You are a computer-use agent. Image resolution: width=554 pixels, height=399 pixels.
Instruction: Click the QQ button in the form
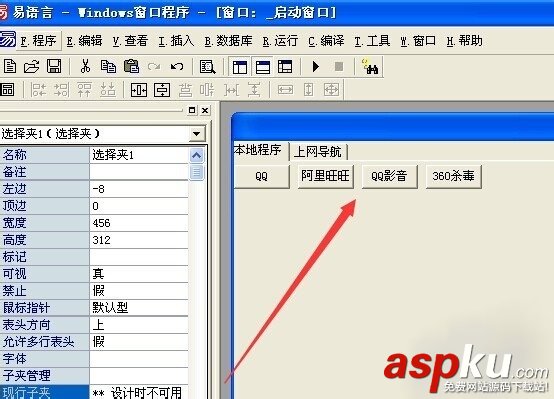[261, 176]
